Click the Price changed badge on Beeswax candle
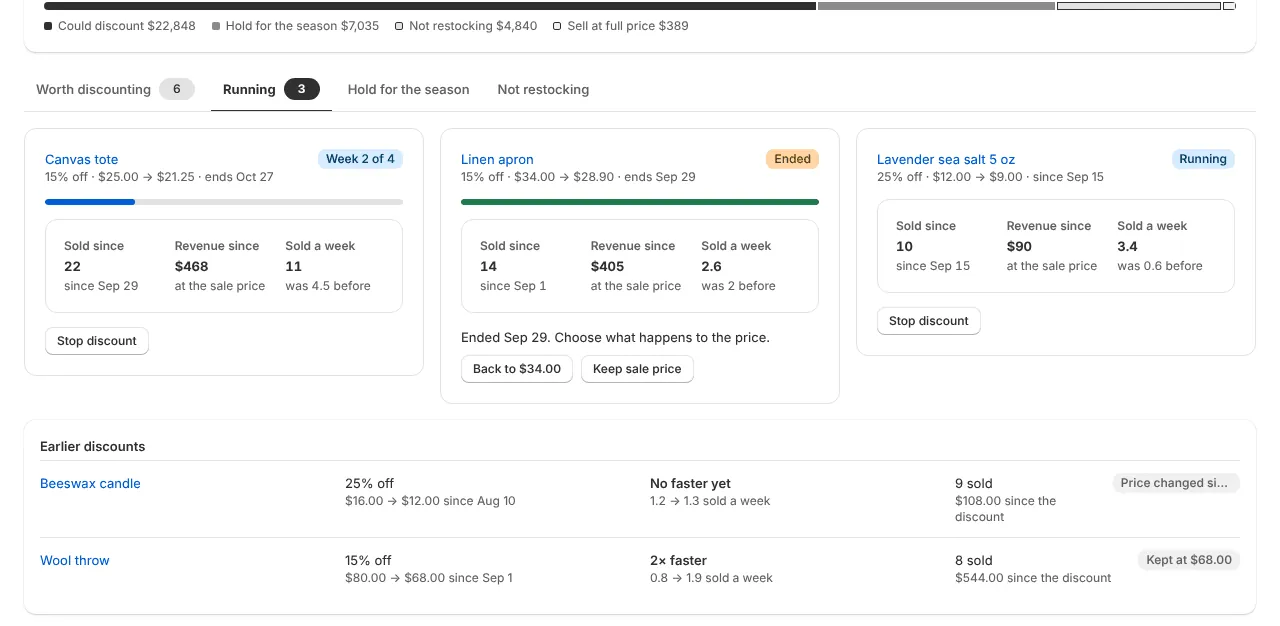Screen dimensions: 1280x626 click(1176, 483)
